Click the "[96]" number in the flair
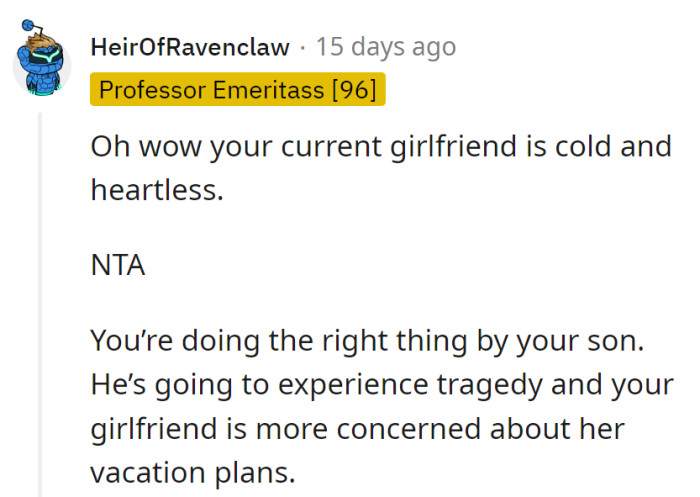700x497 pixels. point(354,90)
